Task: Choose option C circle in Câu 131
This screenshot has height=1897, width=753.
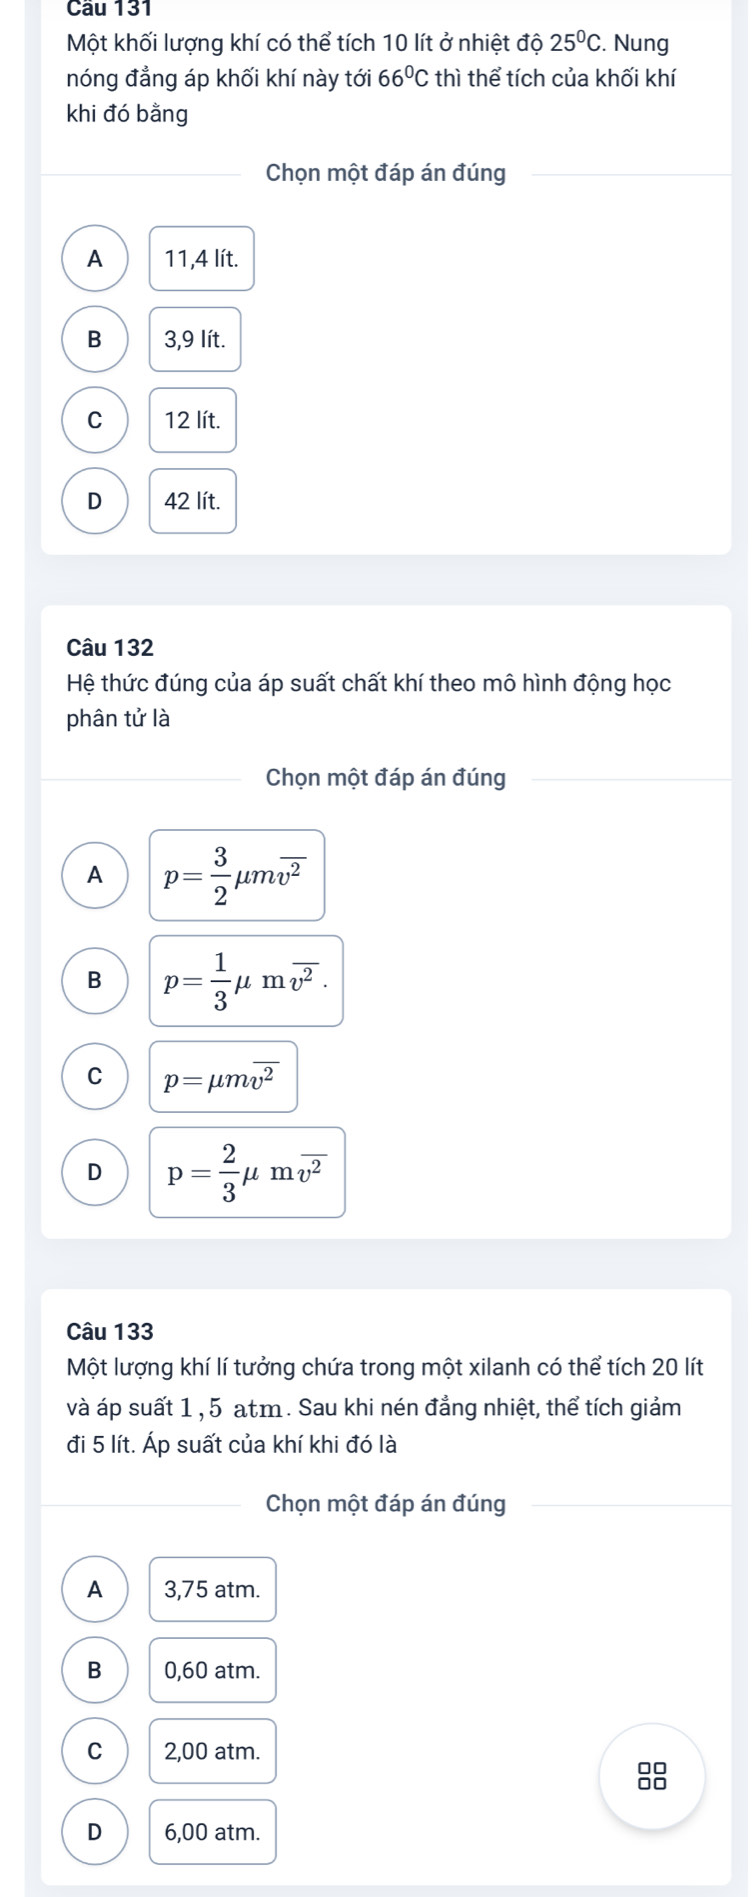Action: [95, 420]
